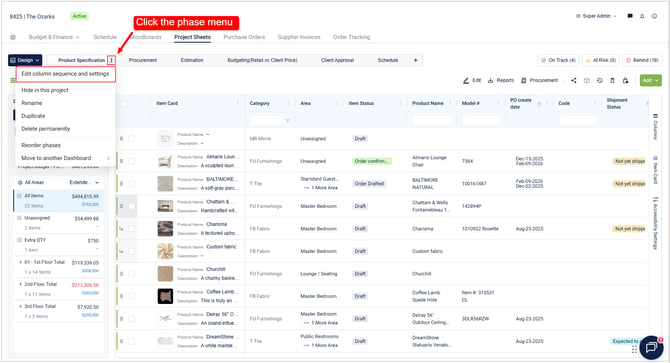Click the trash delete icon in toolbar
Viewport: 670px width, 363px height.
[x=612, y=80]
